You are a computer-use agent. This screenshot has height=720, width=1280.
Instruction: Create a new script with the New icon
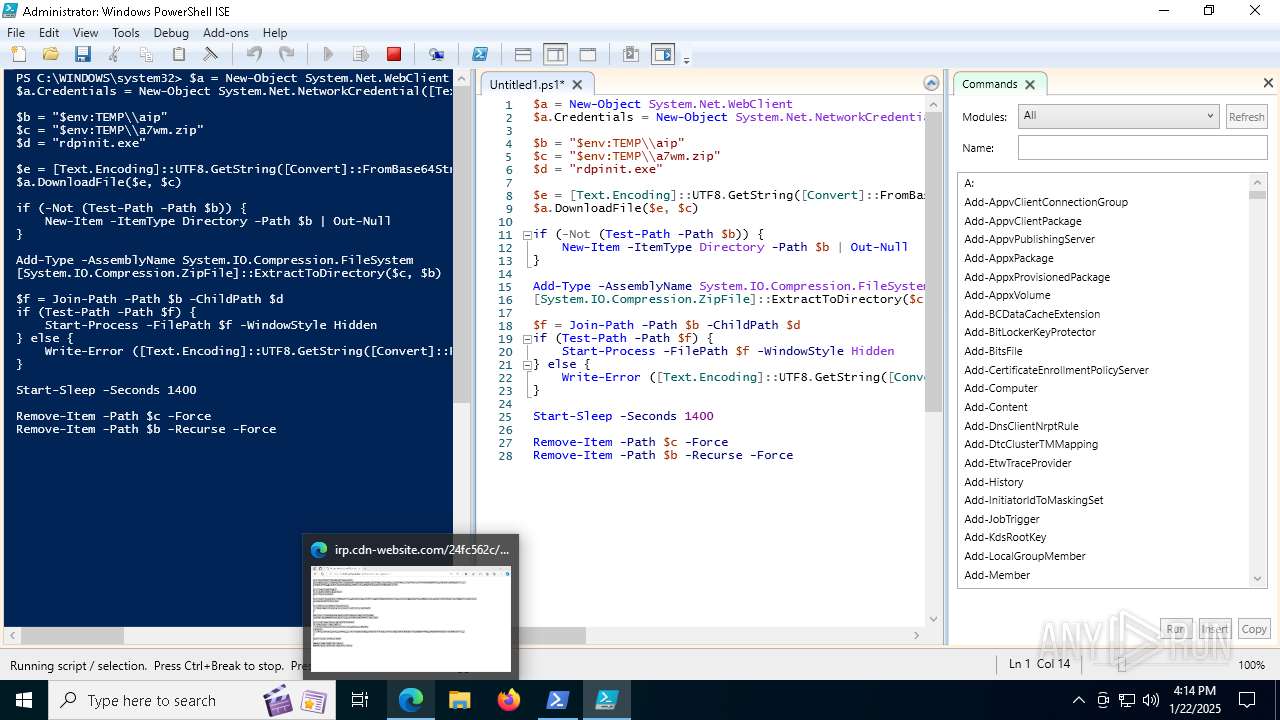point(18,54)
